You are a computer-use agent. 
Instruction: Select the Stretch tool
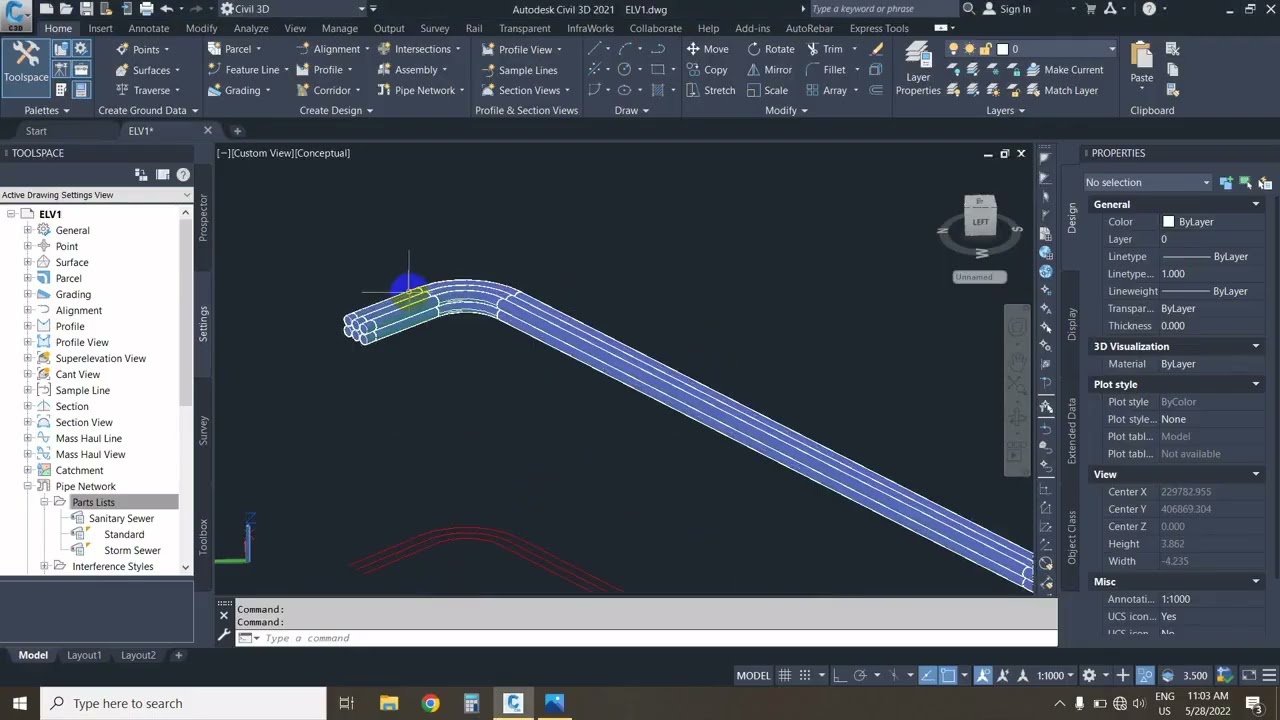(x=711, y=90)
